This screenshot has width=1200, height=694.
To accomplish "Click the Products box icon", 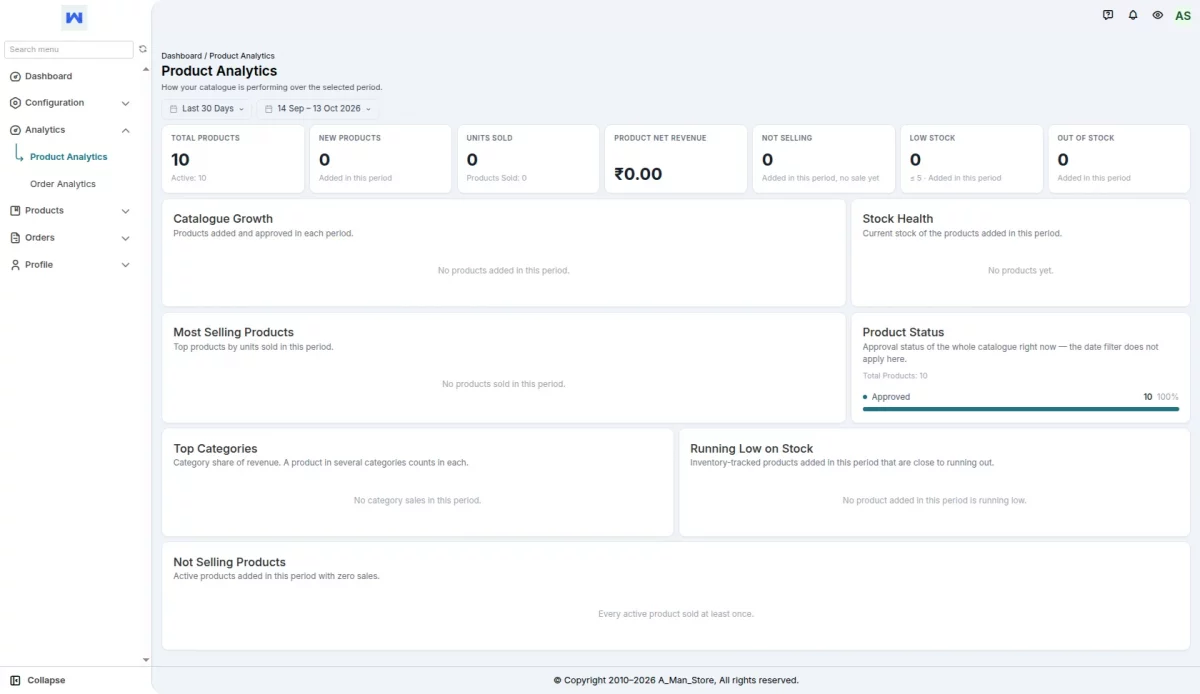I will pyautogui.click(x=15, y=211).
